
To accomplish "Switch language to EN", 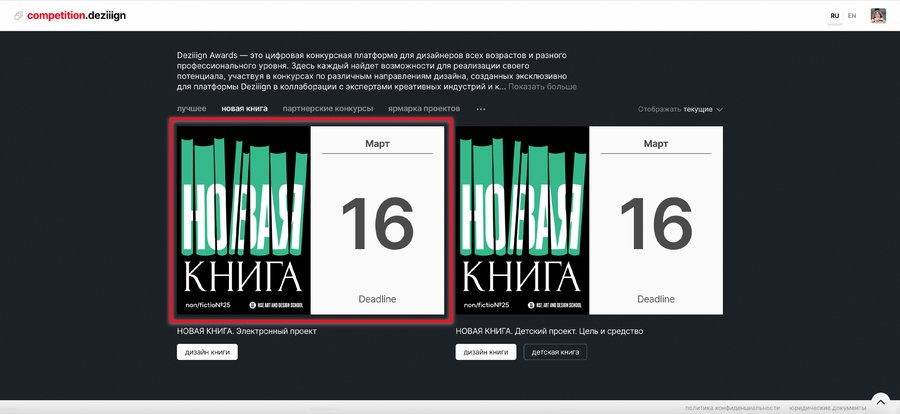I will pos(852,16).
